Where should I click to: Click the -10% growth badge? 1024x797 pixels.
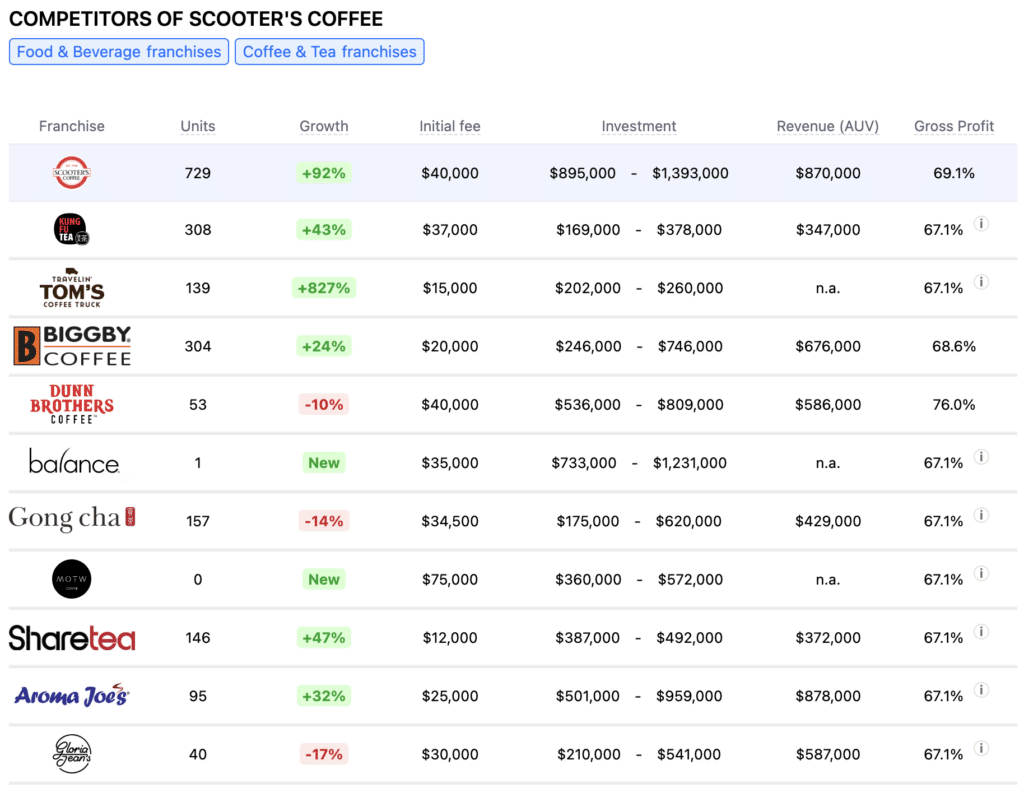click(x=324, y=405)
